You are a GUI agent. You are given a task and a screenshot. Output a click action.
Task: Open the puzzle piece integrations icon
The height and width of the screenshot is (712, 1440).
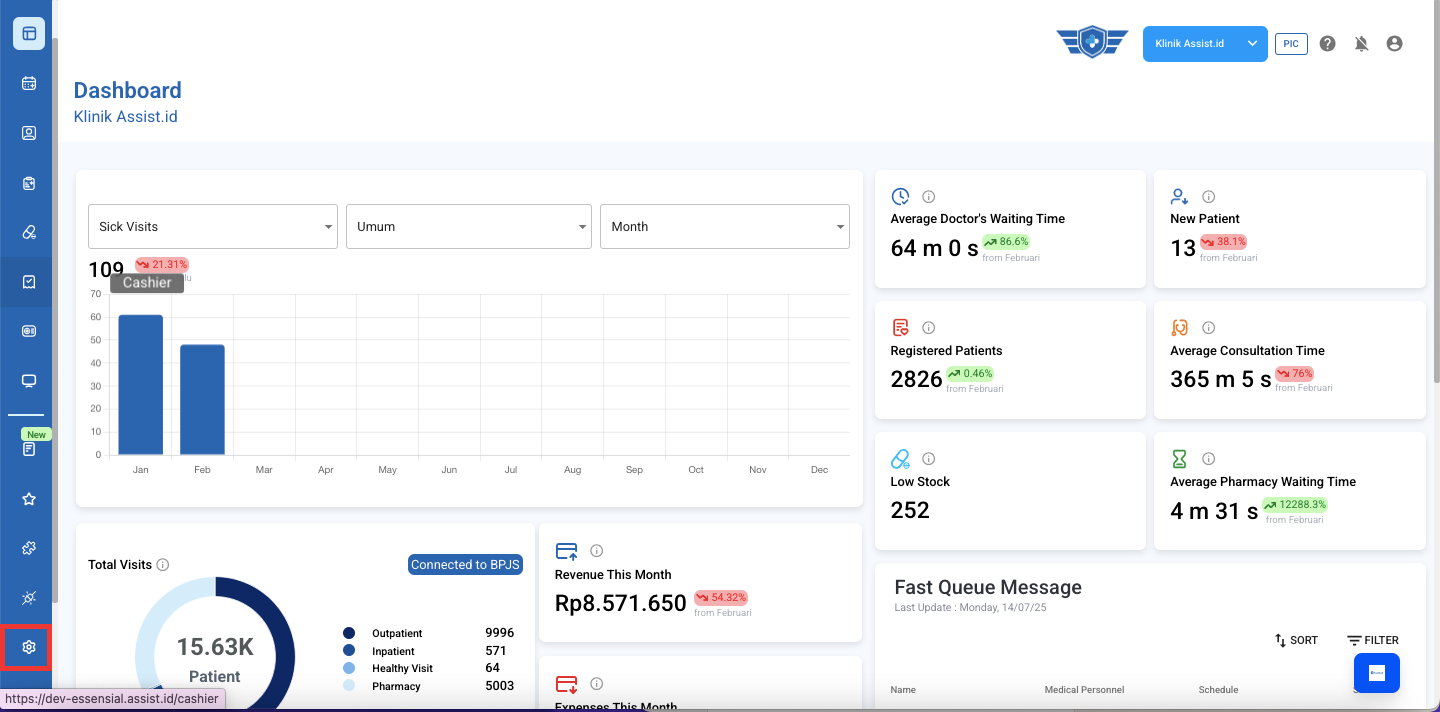click(29, 548)
